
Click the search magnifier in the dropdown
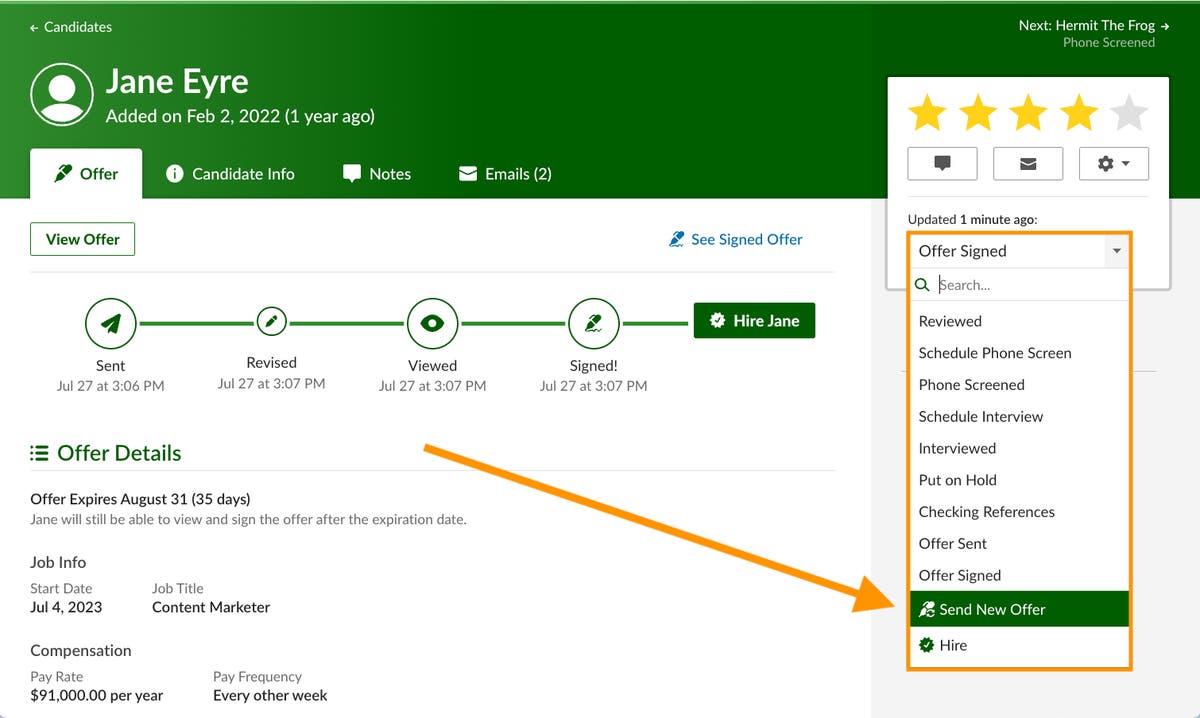pos(922,285)
